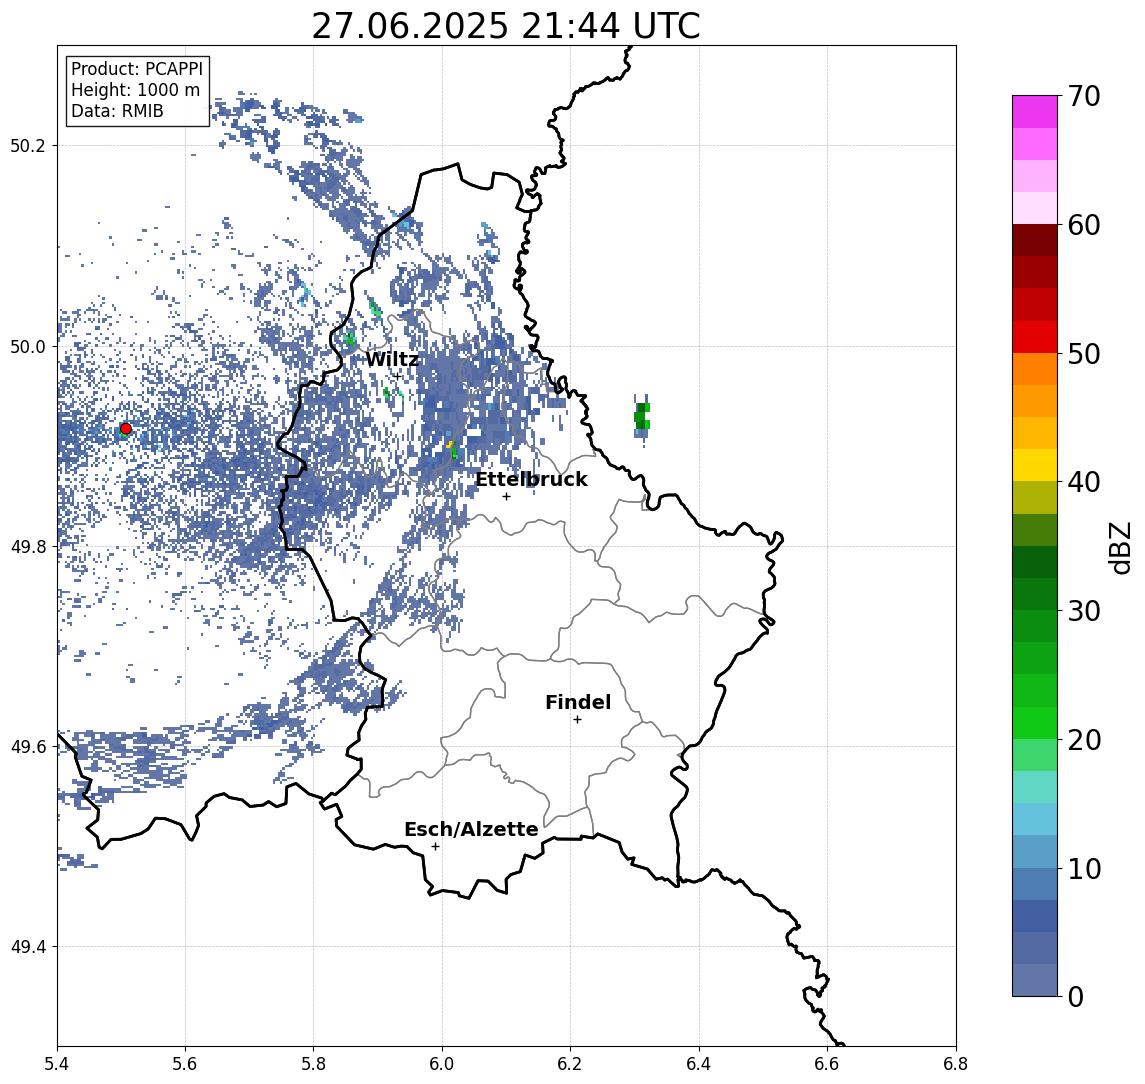1145x1084 pixels.
Task: Click the red dot marker on the map
Action: pos(126,429)
